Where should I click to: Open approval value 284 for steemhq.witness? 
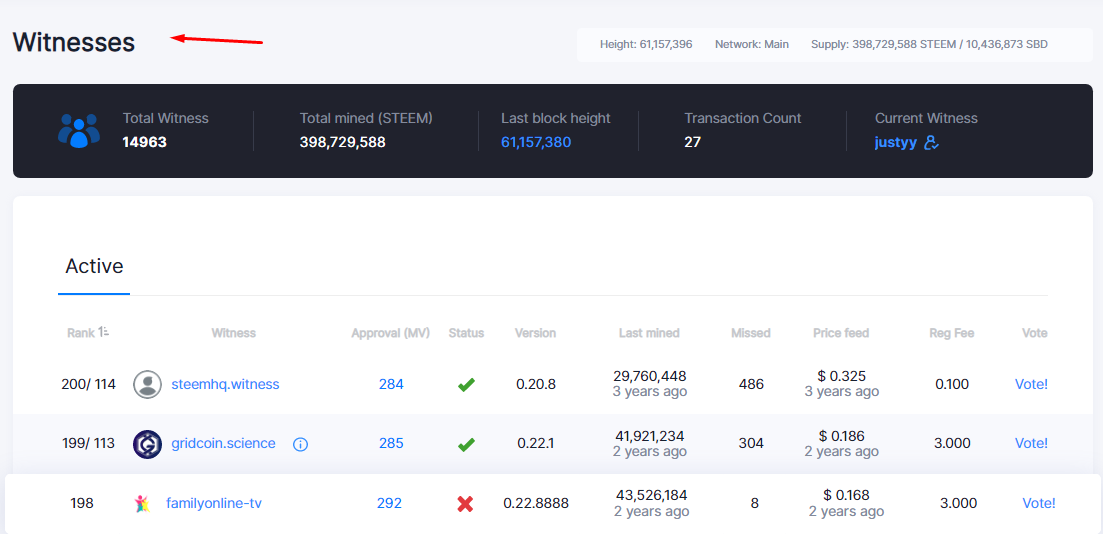(x=391, y=384)
